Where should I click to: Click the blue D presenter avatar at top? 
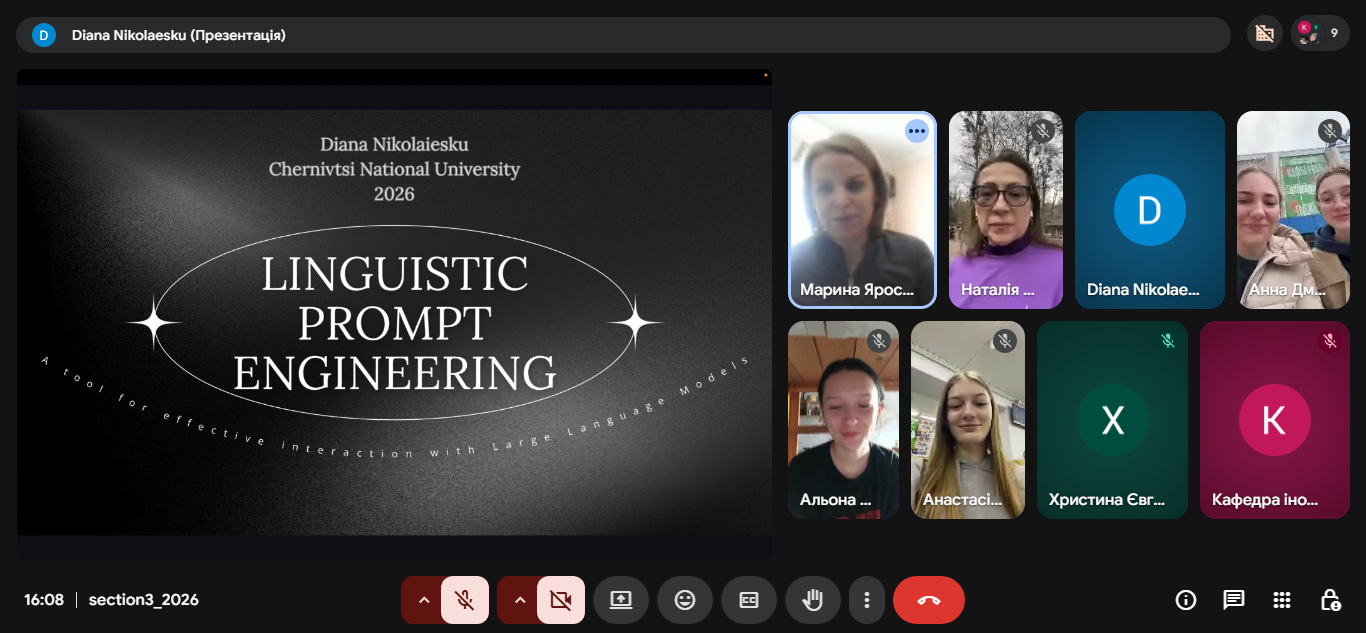point(44,35)
